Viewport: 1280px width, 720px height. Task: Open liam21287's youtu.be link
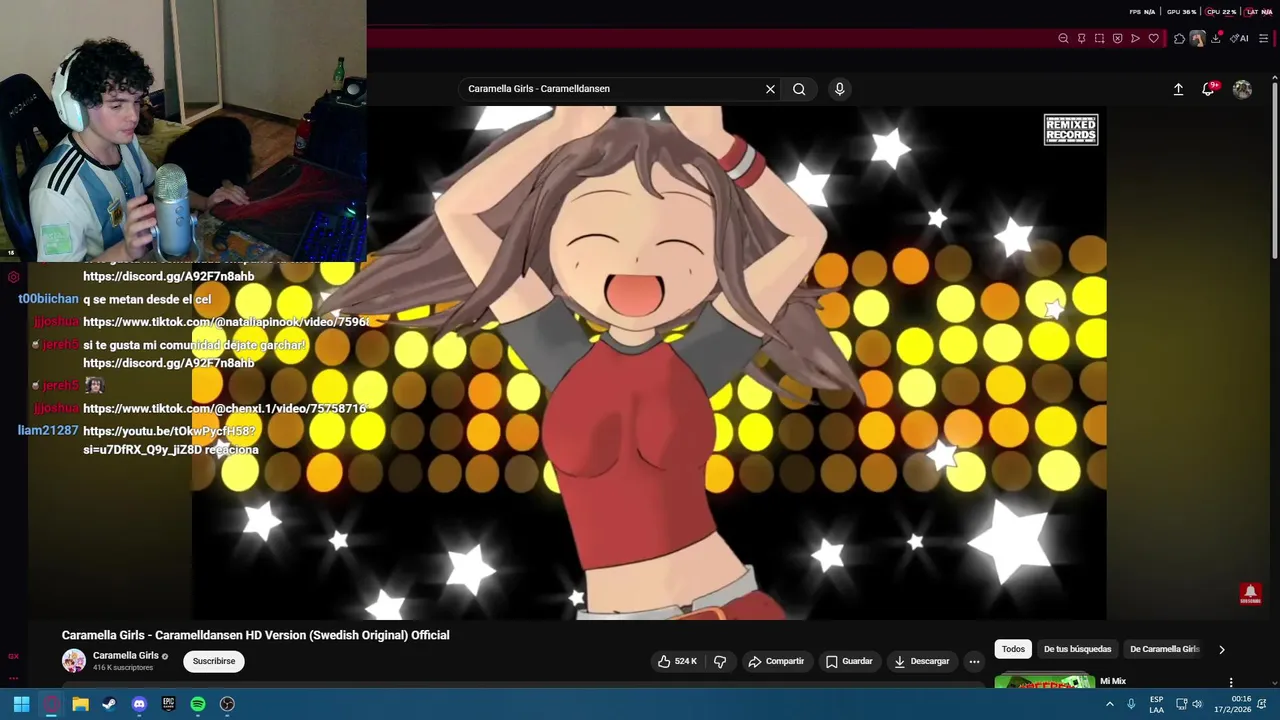click(x=170, y=441)
